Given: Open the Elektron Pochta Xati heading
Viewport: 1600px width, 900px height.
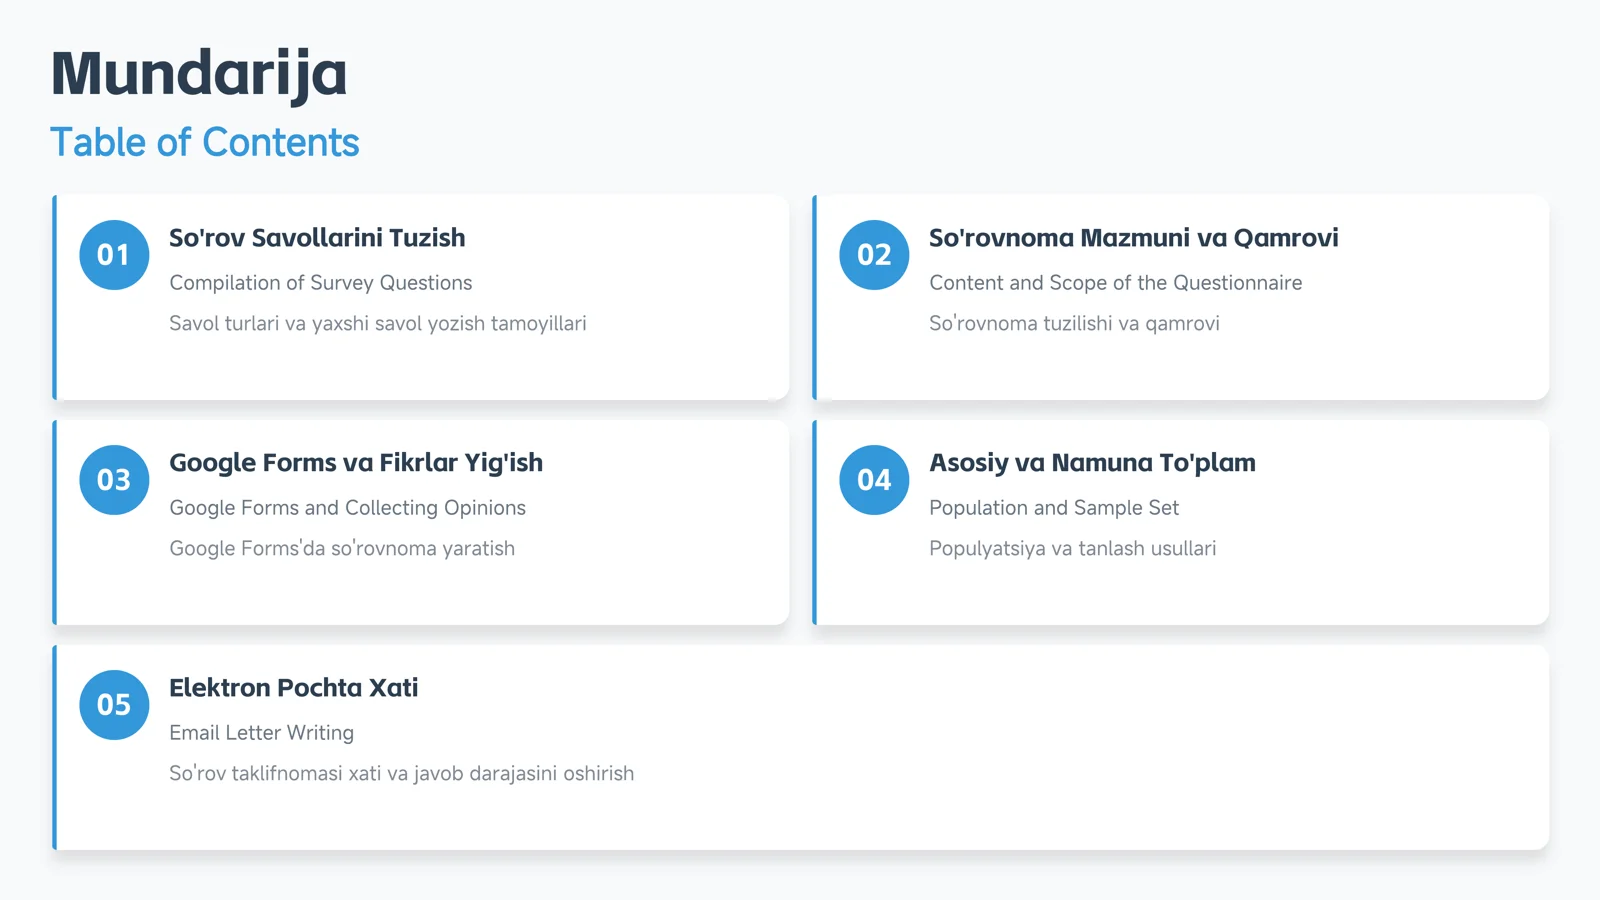Looking at the screenshot, I should point(293,688).
